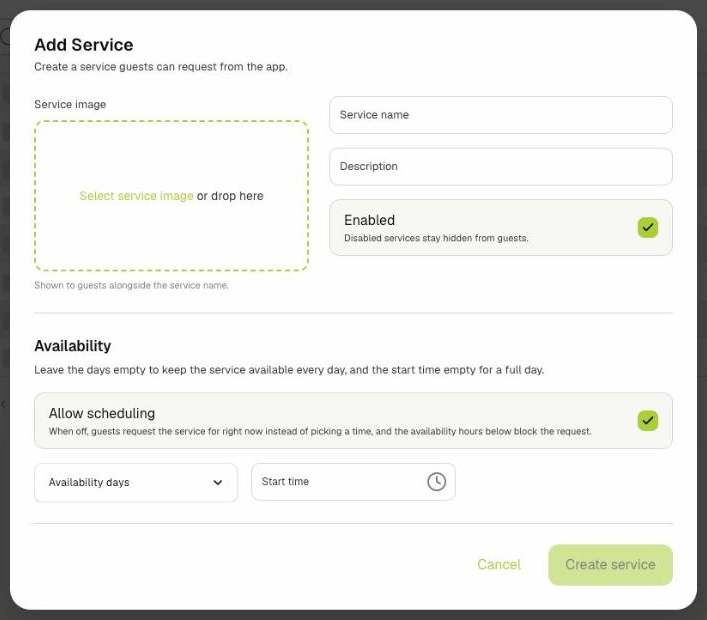Open the Availability days dropdown

point(136,482)
